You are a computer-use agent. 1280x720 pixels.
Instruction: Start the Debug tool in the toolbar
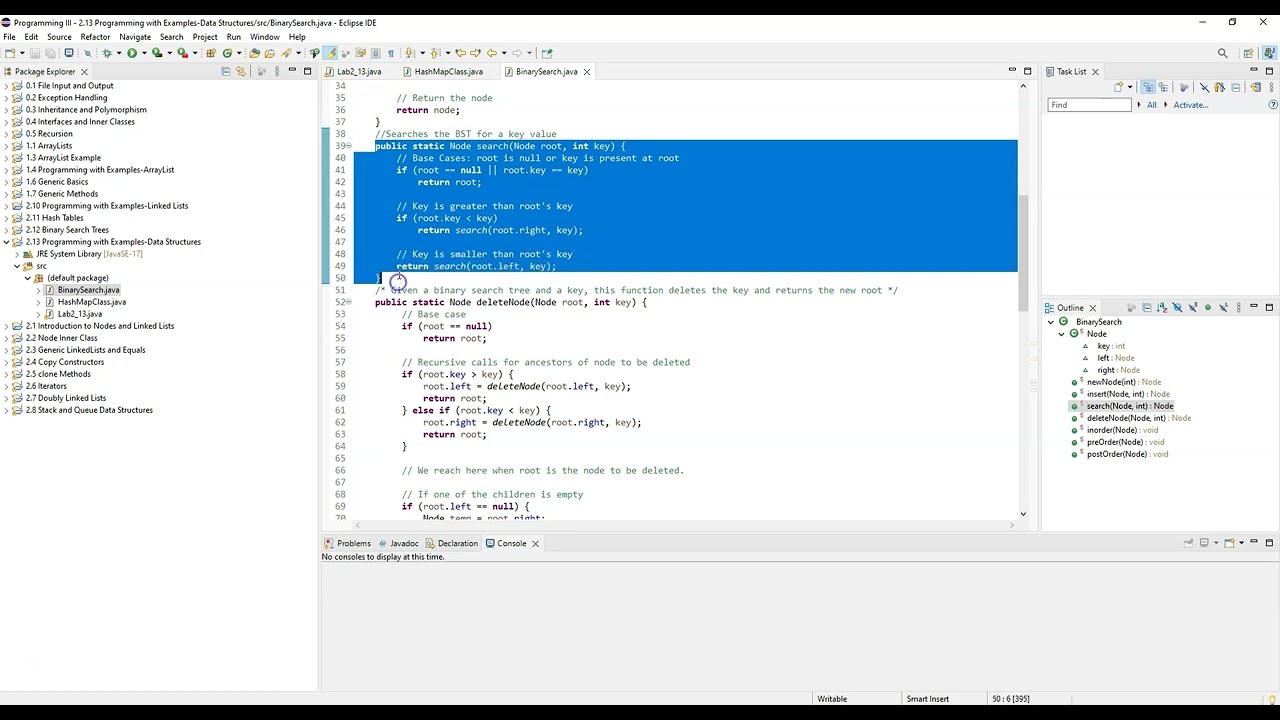[x=106, y=53]
